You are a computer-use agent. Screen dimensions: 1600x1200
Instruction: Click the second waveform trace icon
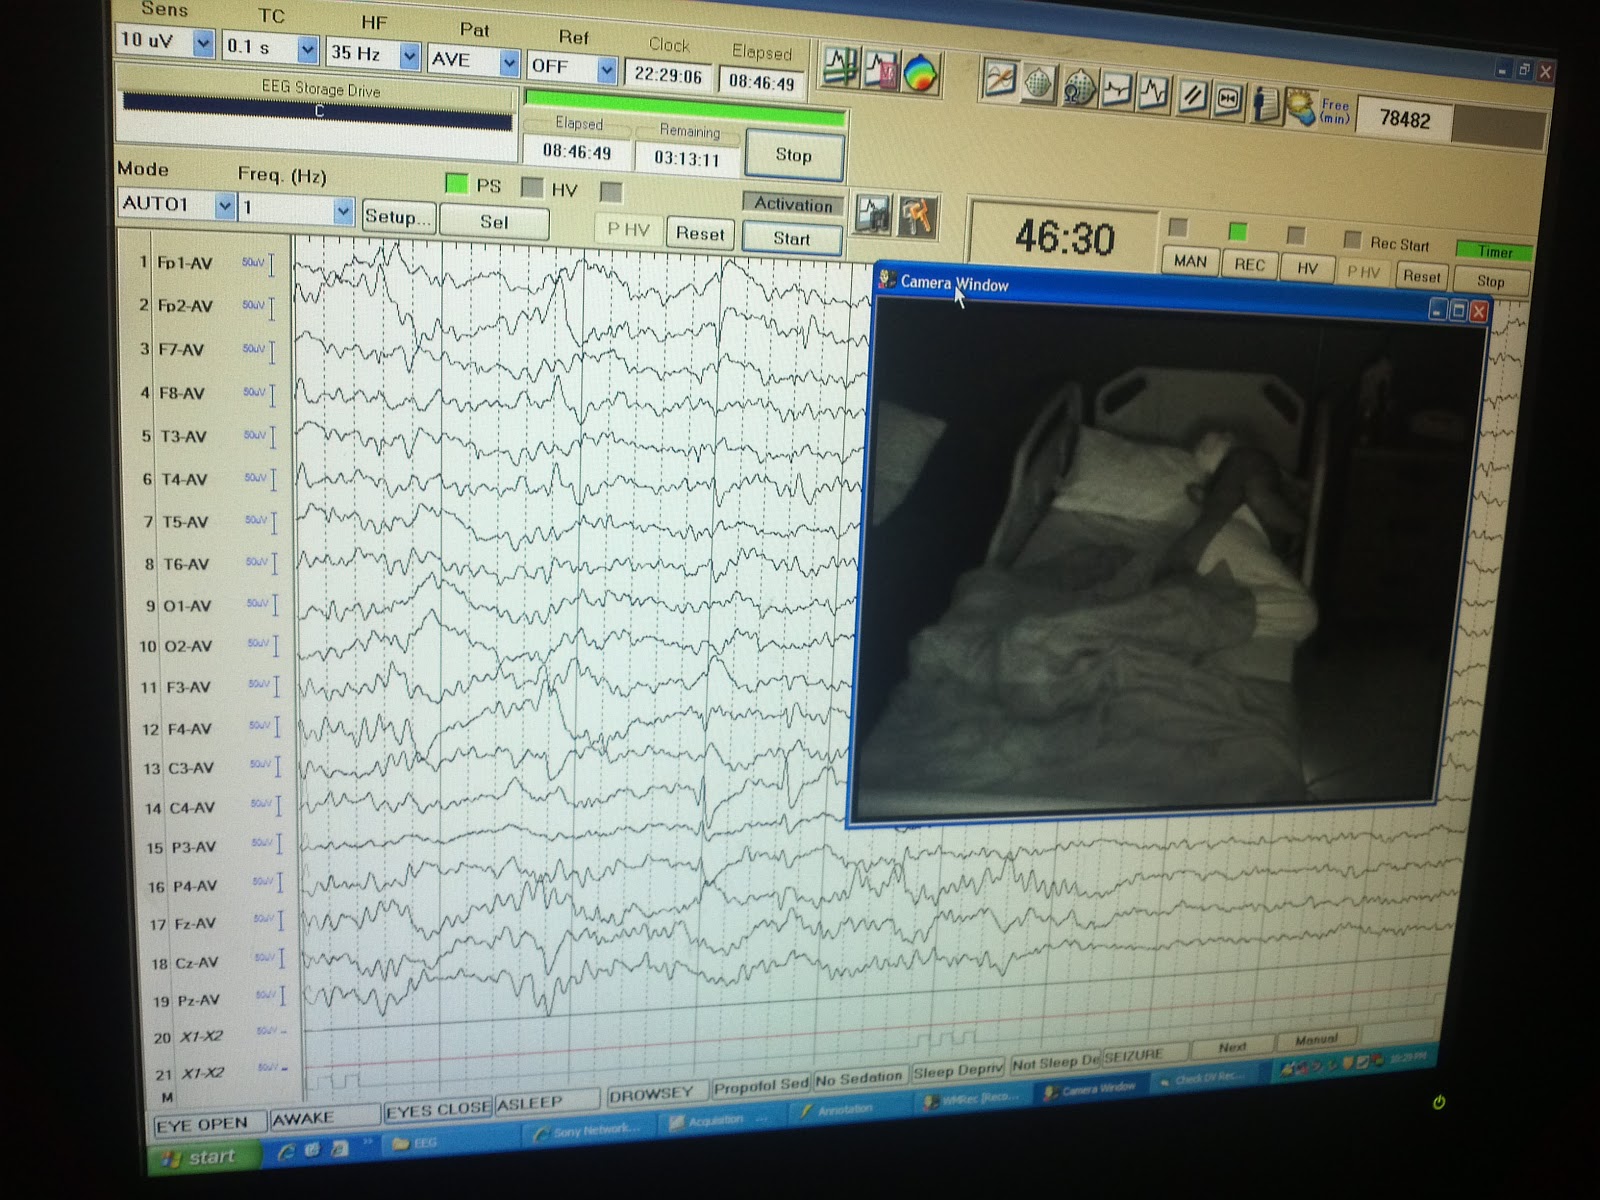(x=1154, y=94)
